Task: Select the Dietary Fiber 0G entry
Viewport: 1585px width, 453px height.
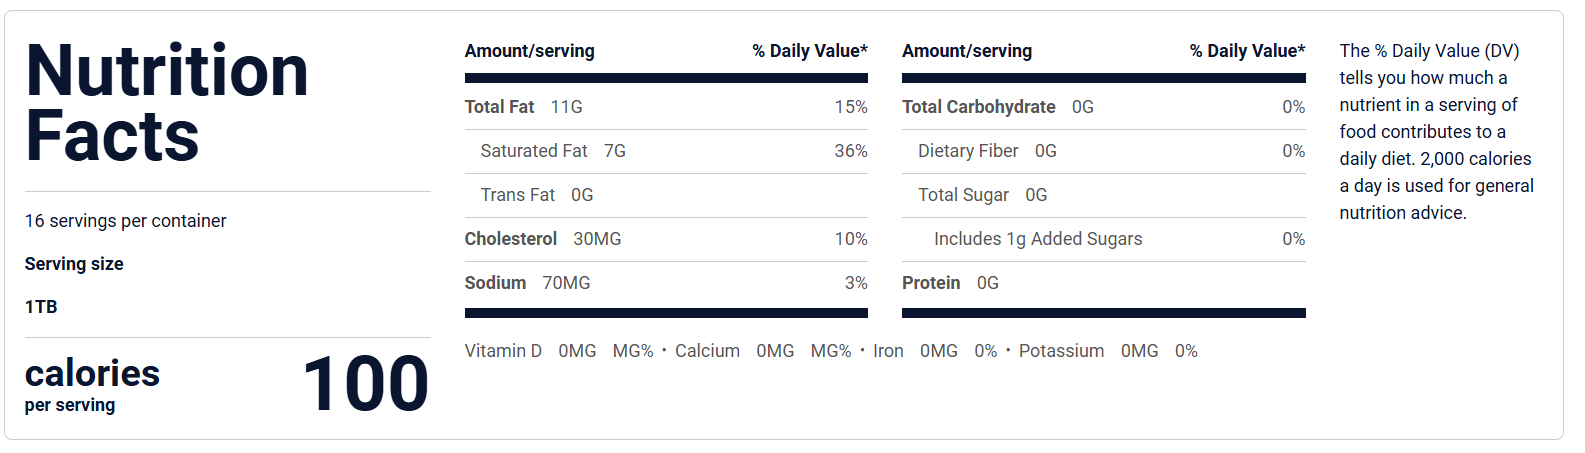Action: tap(987, 151)
